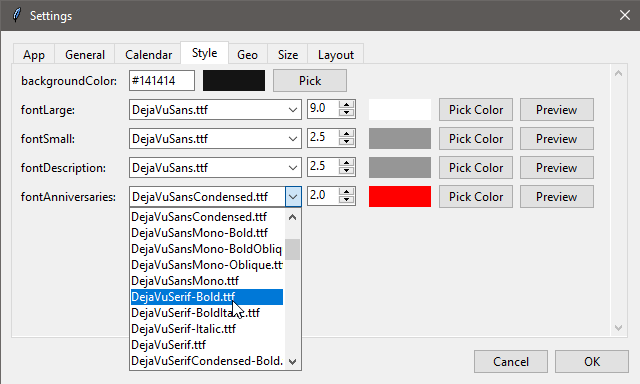640x384 pixels.
Task: Switch to the Layout tab
Action: (x=336, y=54)
